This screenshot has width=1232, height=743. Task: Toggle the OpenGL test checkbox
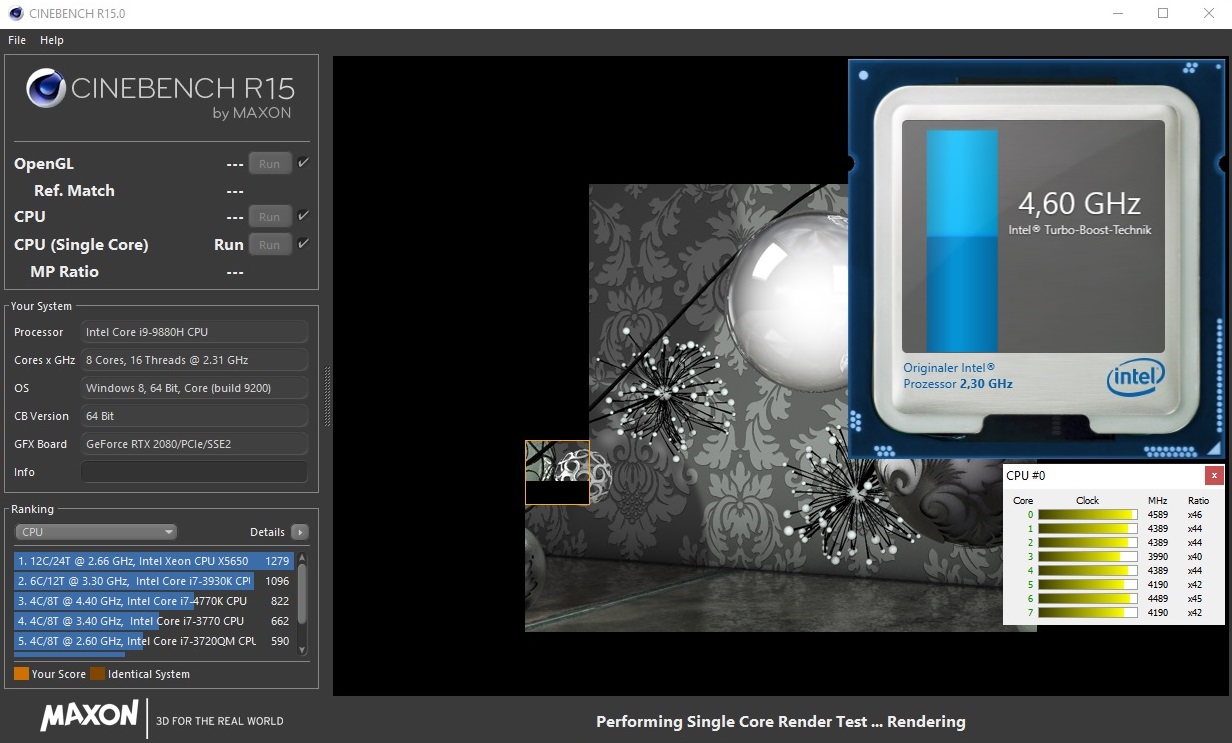(303, 163)
